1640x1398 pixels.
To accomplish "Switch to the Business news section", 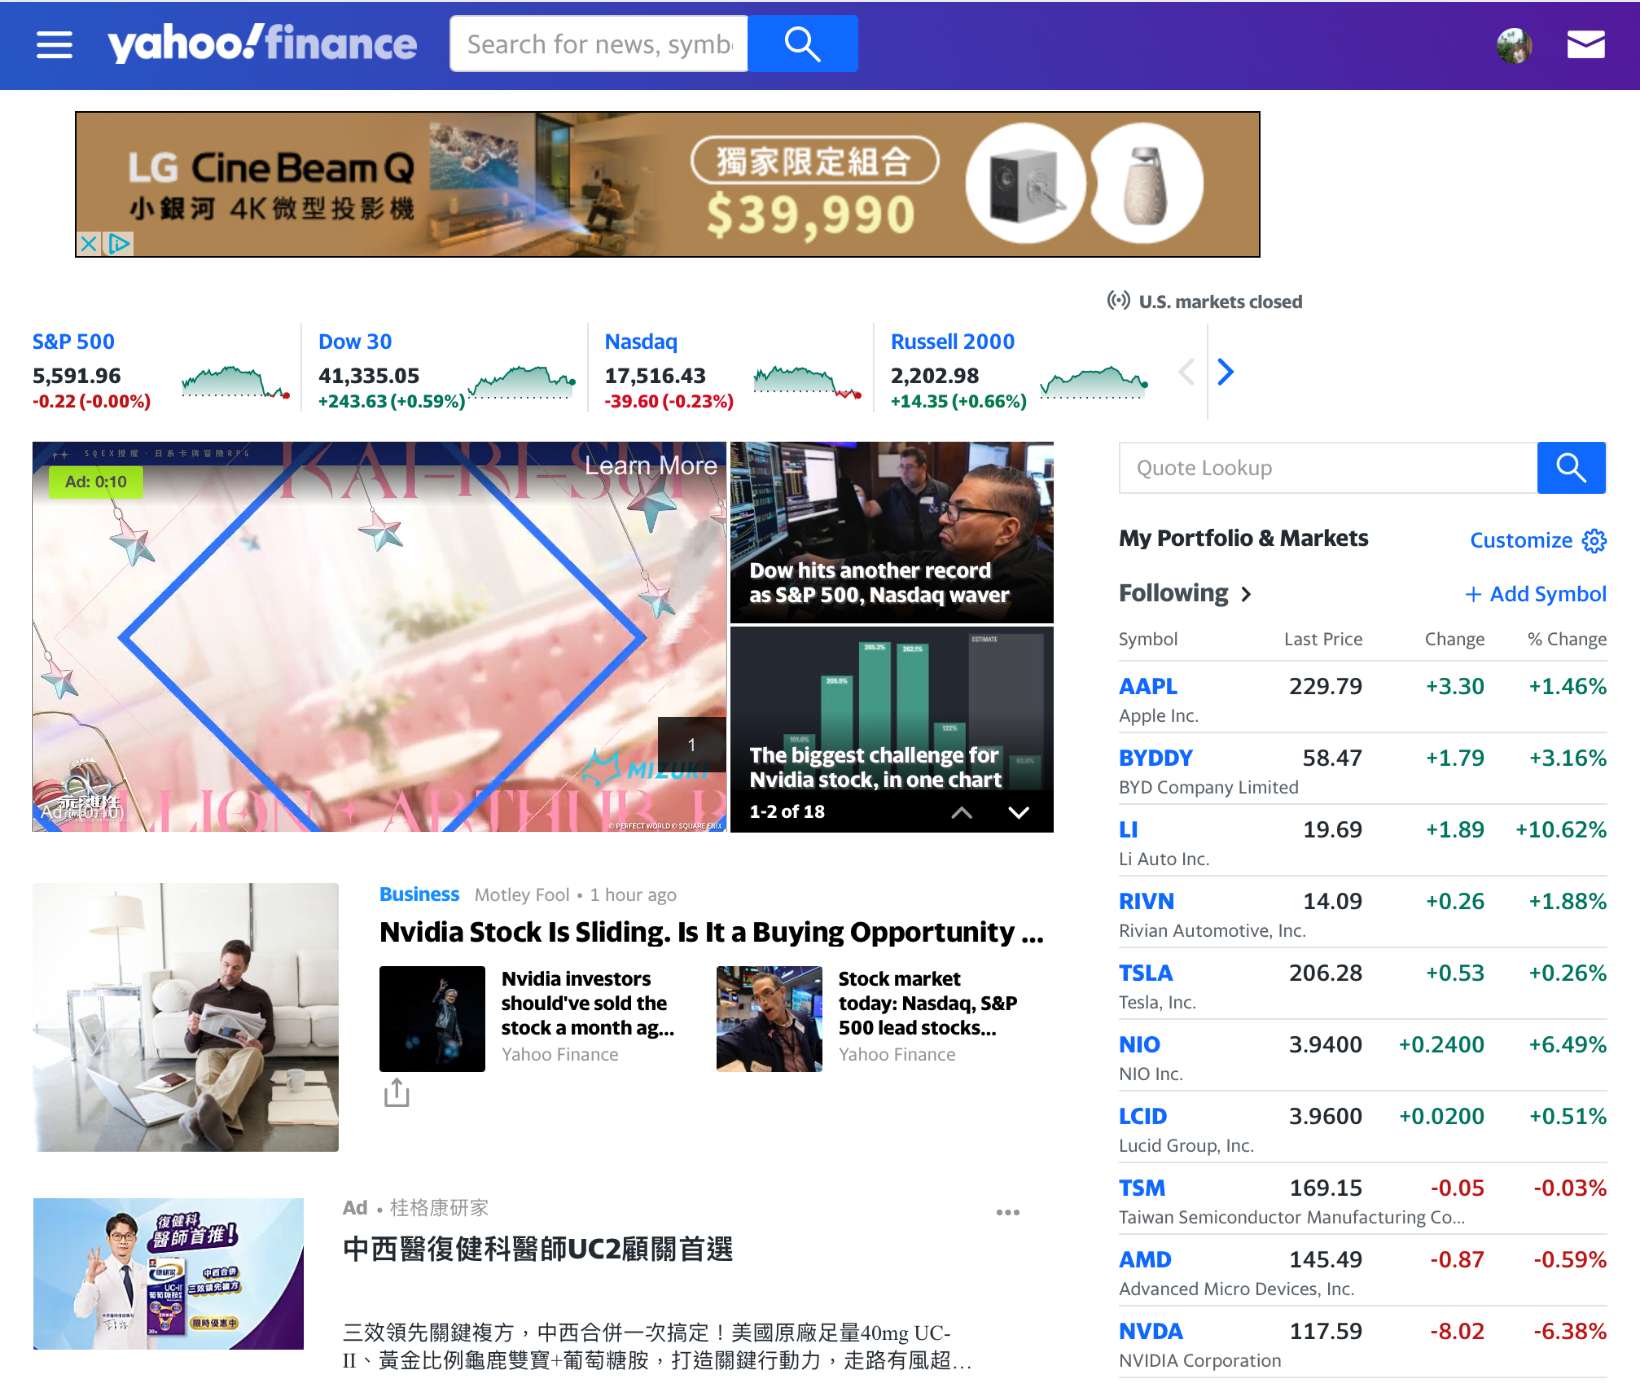I will tap(418, 894).
